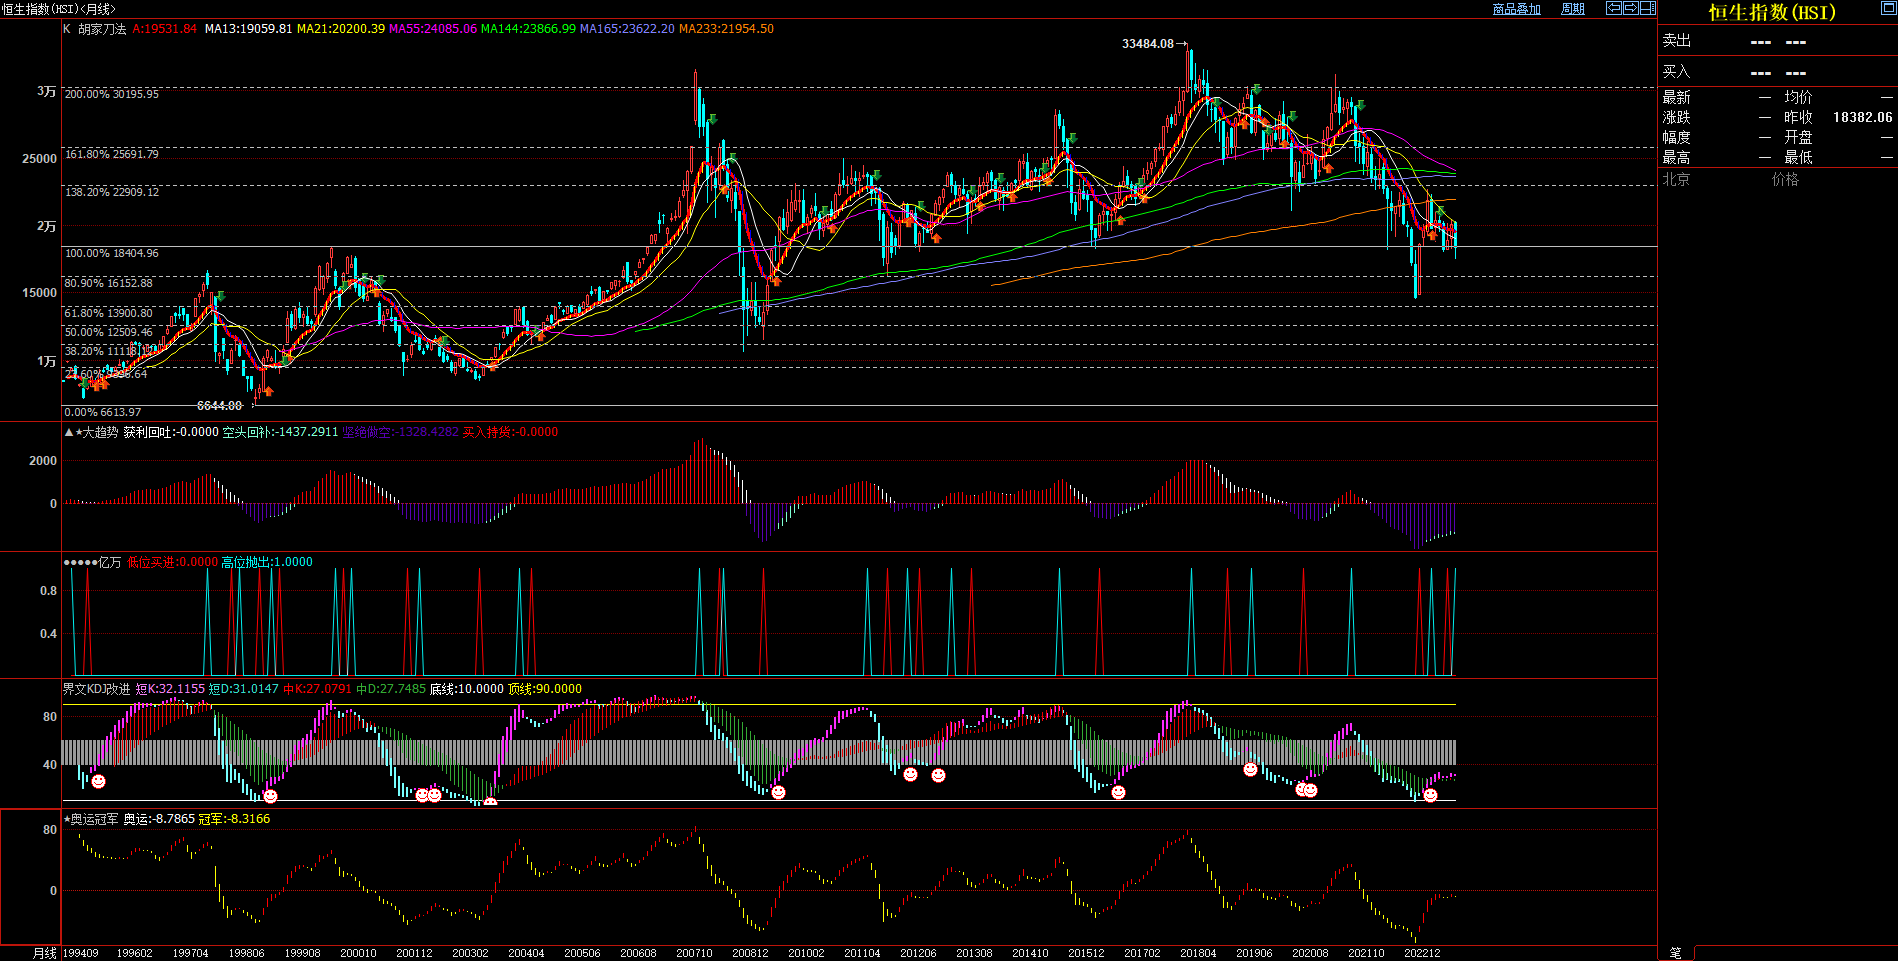The height and width of the screenshot is (961, 1898).
Task: Click the orange MA233 legend value
Action: coord(726,29)
